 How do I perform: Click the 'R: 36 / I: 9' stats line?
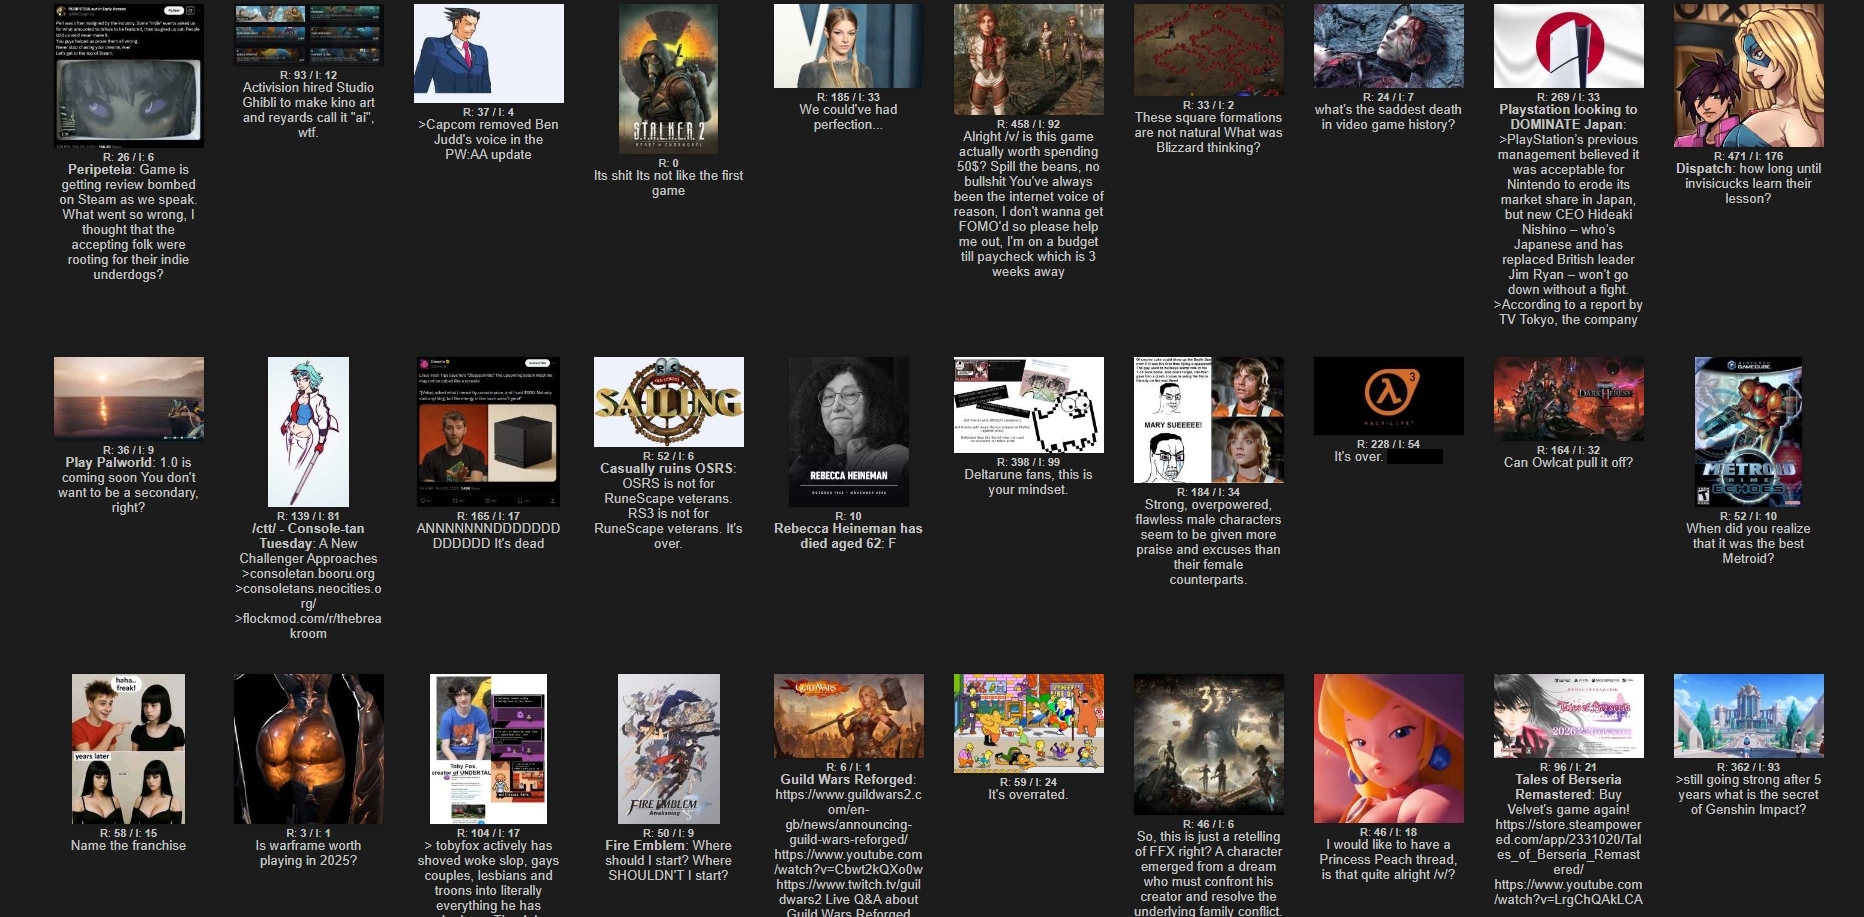129,450
